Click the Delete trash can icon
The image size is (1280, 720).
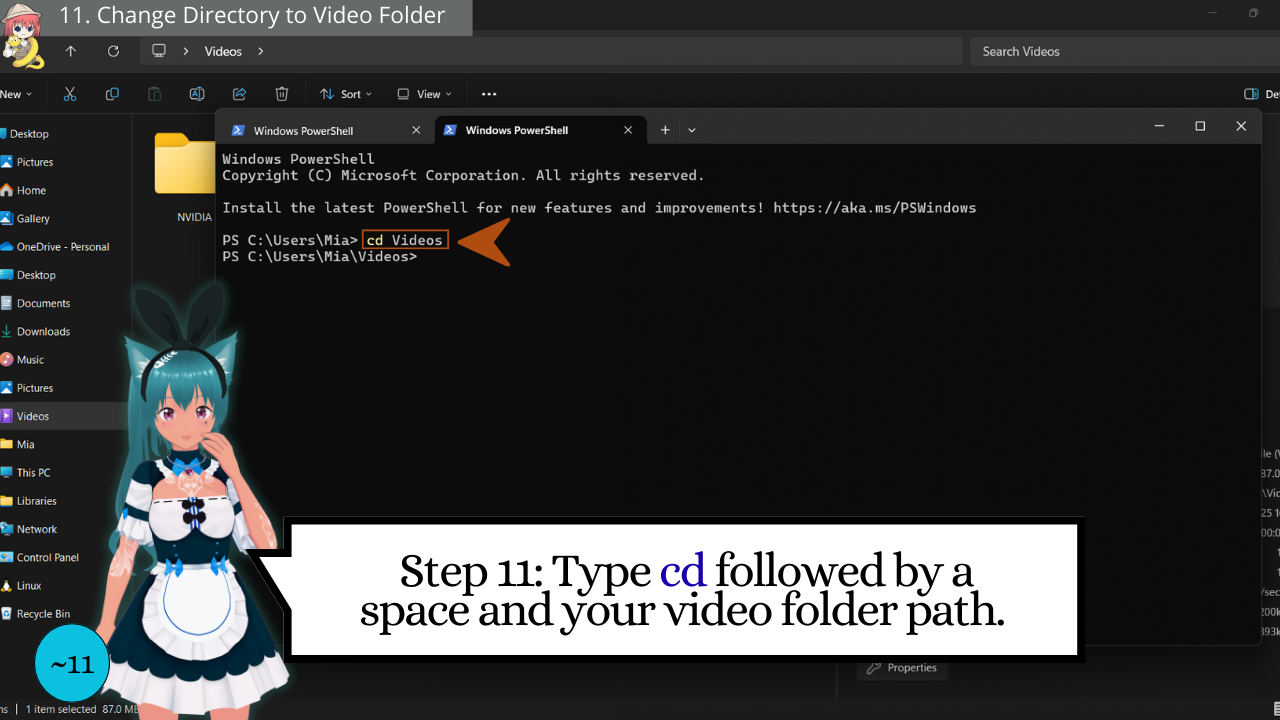282,94
